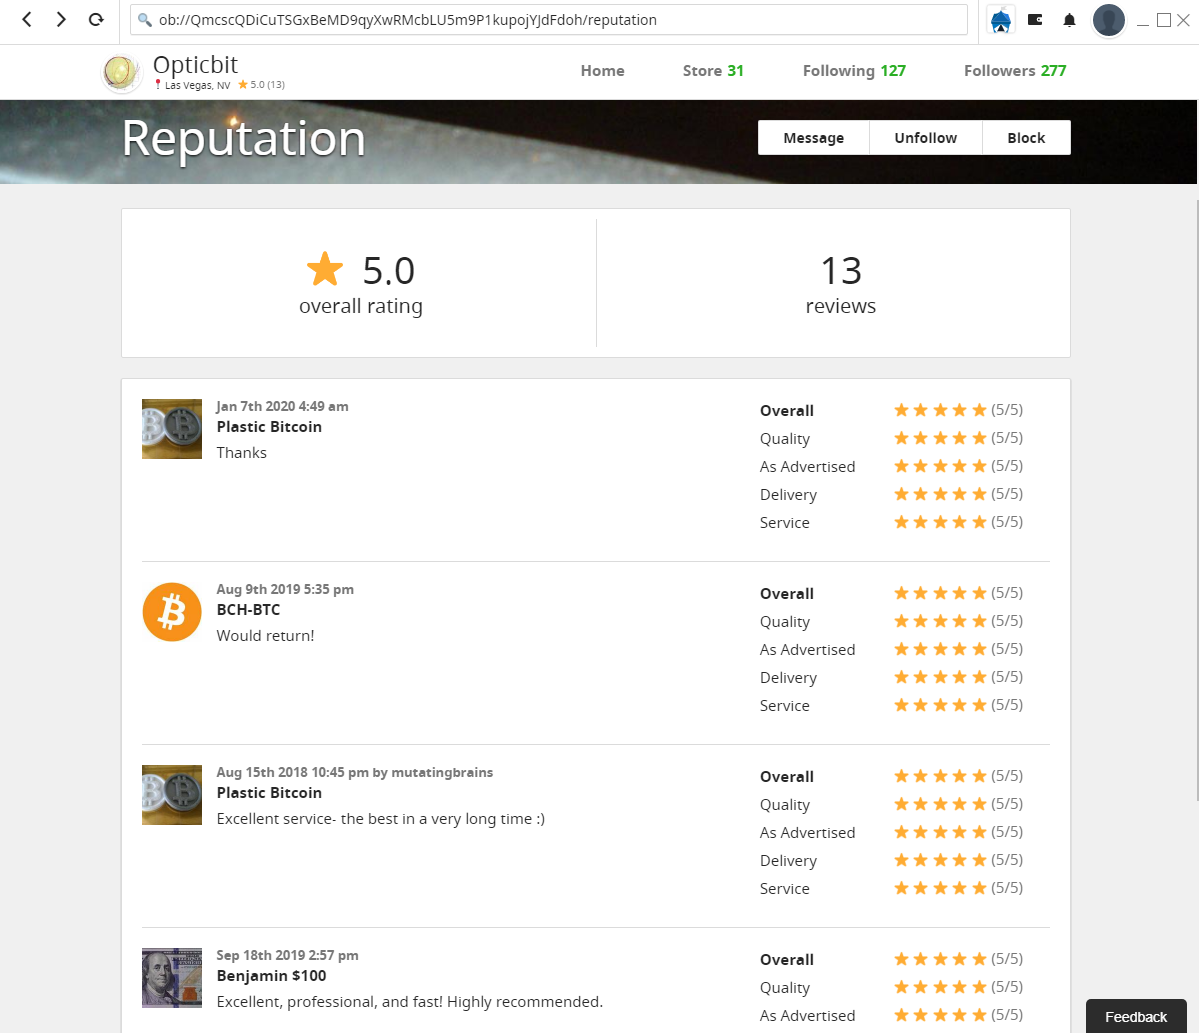The height and width of the screenshot is (1033, 1199).
Task: Open the OpenBazaar home tent icon
Action: point(1001,21)
